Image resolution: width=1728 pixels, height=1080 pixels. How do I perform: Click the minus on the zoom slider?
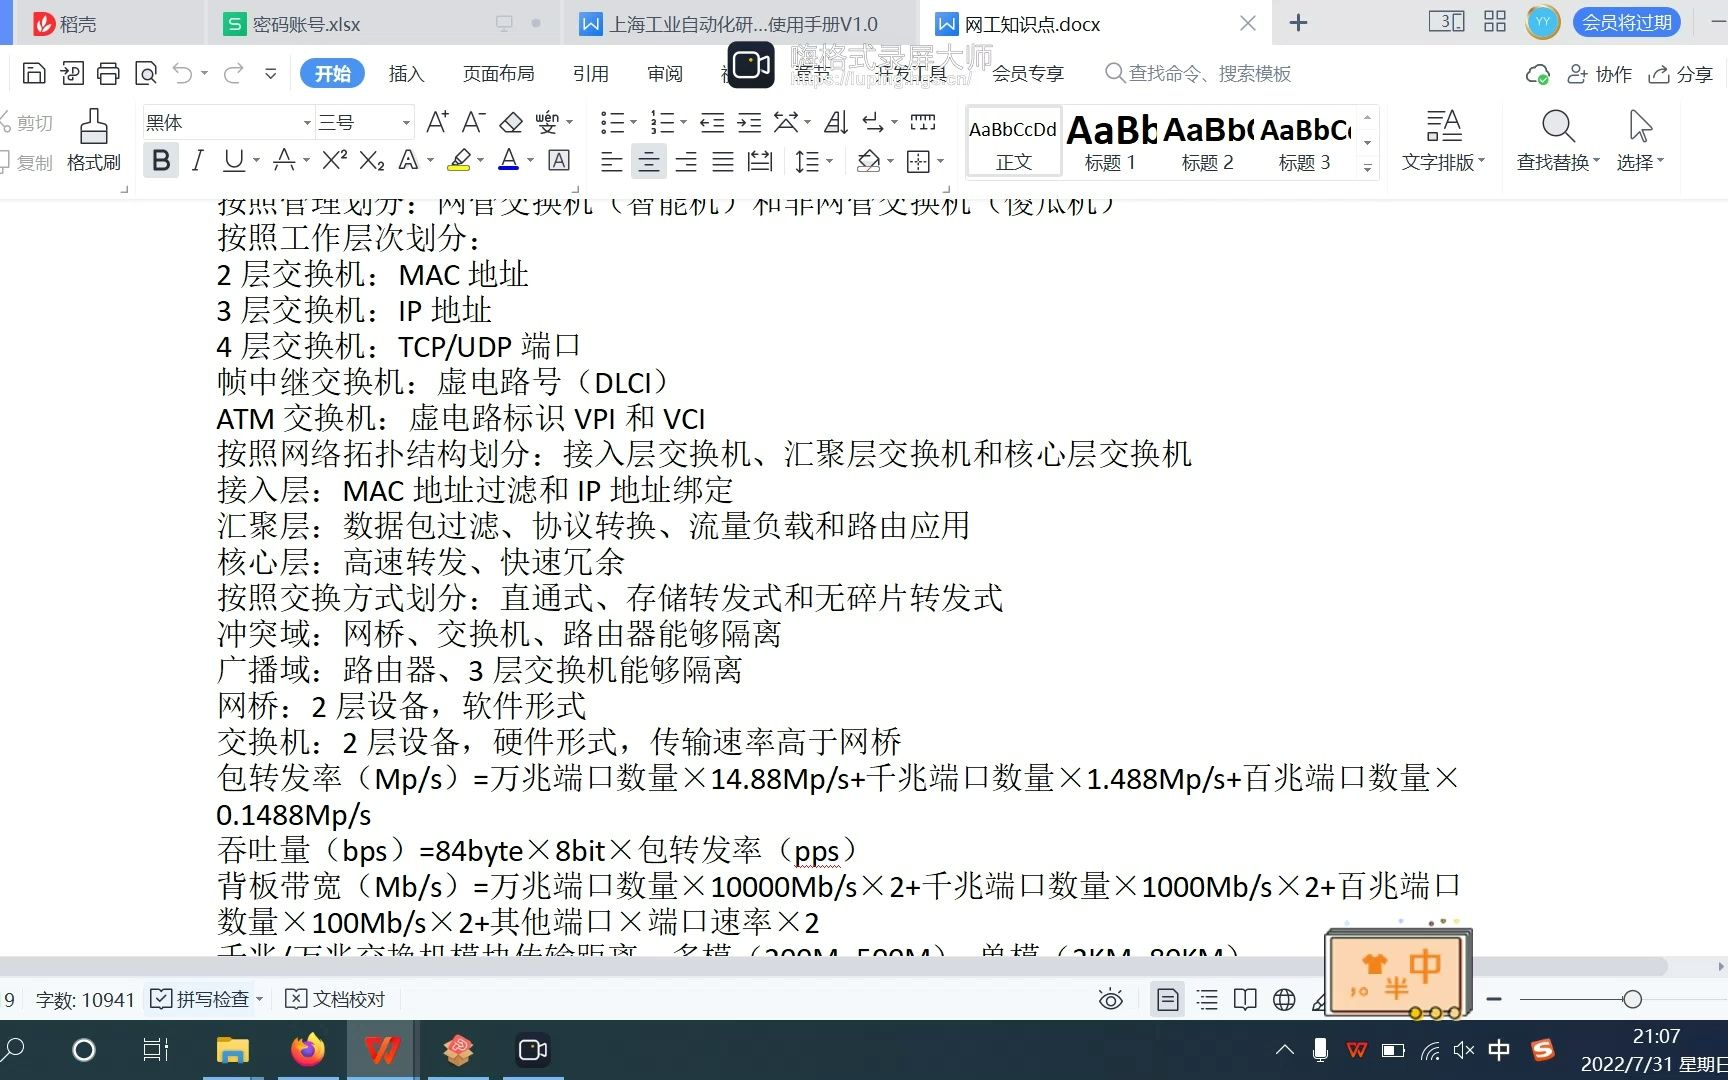point(1494,999)
